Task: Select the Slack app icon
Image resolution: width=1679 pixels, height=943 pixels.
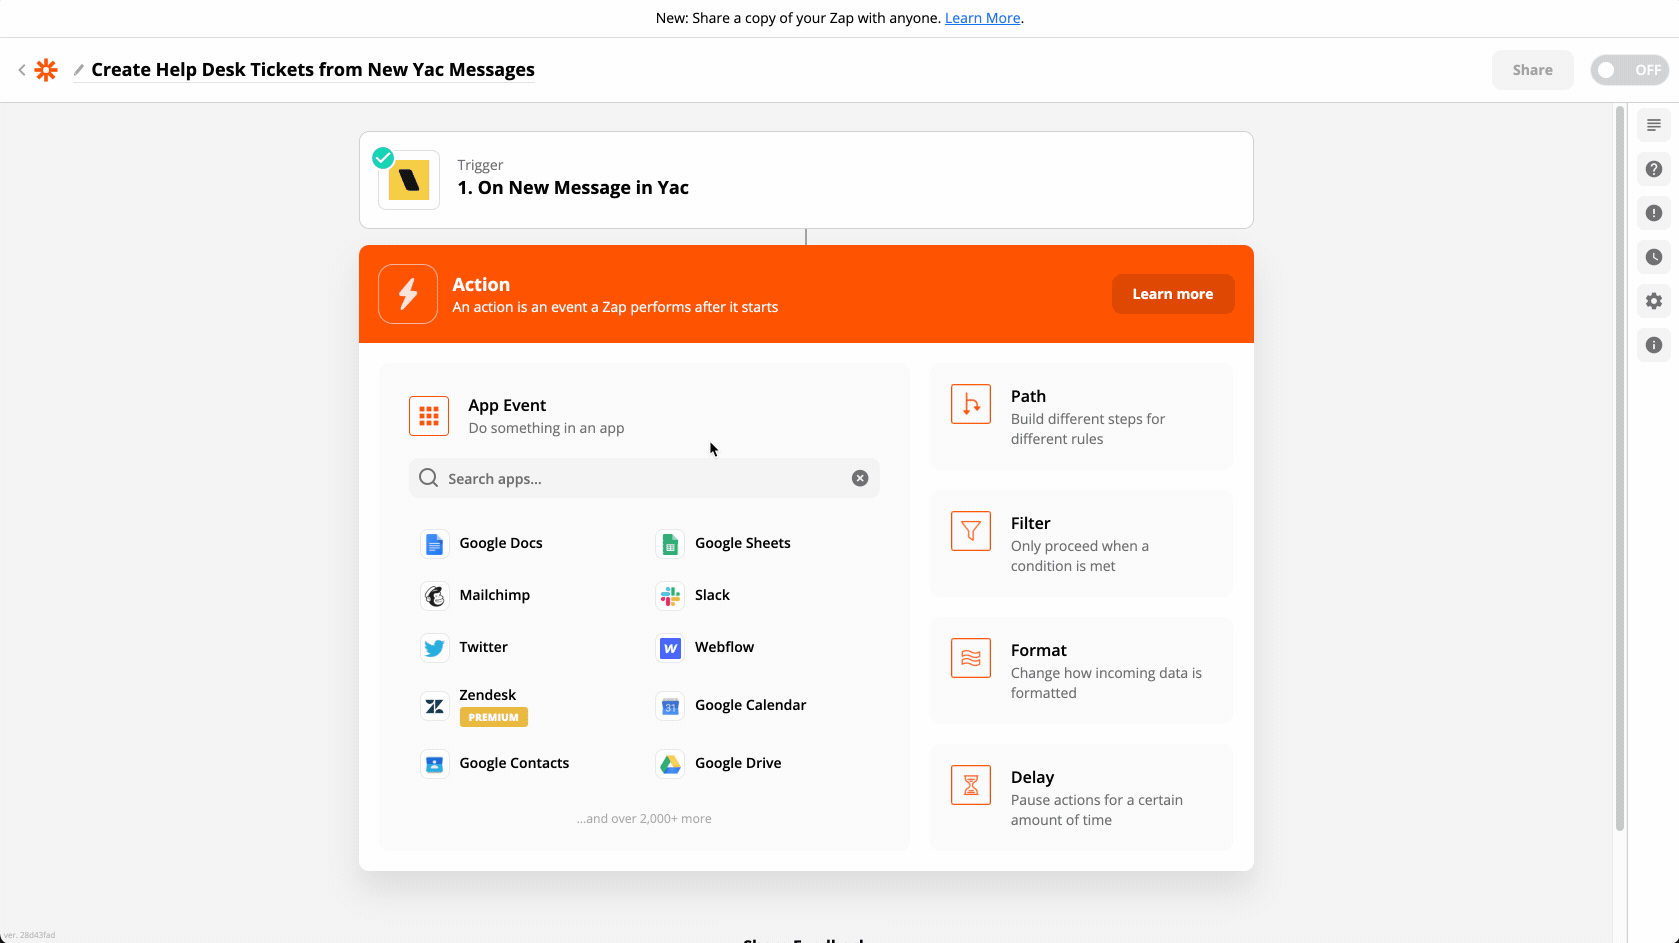Action: (x=670, y=596)
